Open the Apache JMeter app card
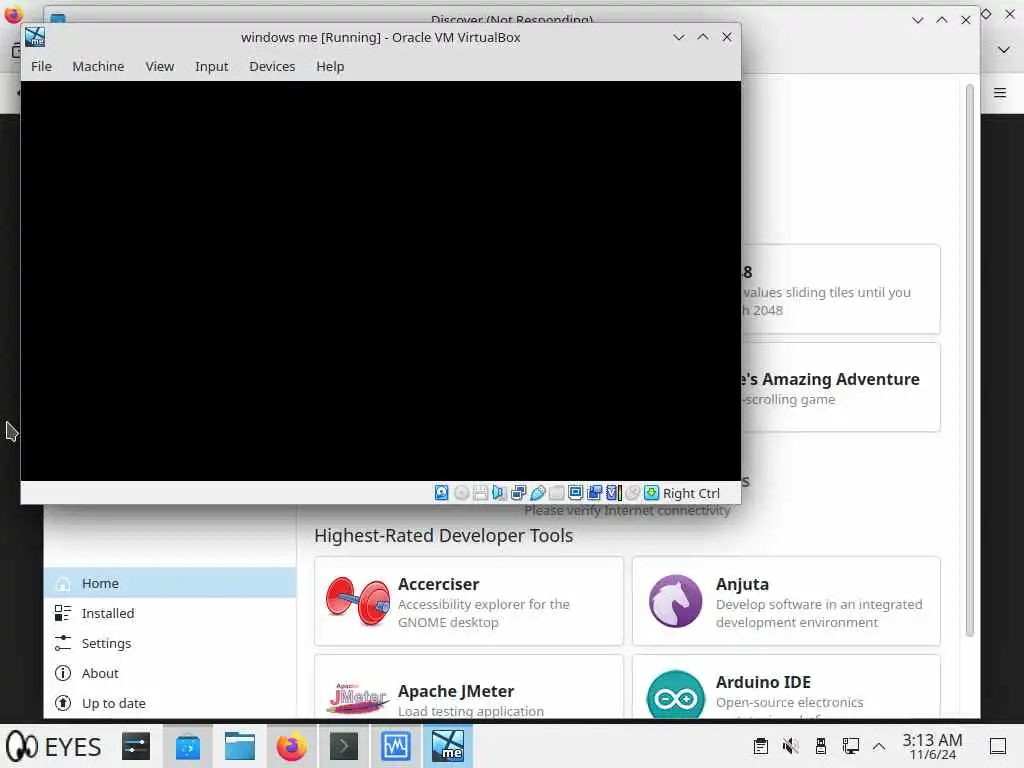 tap(468, 687)
